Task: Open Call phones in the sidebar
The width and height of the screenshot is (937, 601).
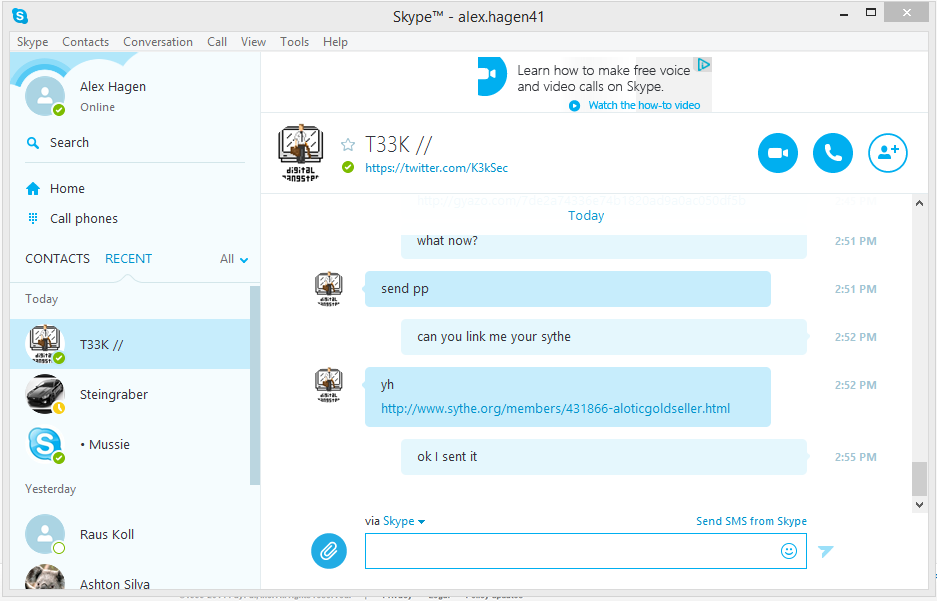Action: 84,219
